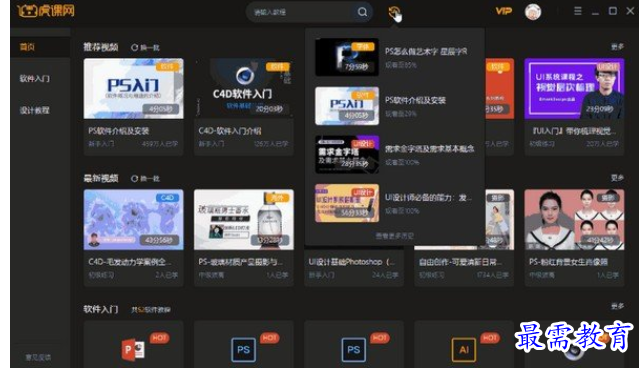This screenshot has height=368, width=639.
Task: Open the PS入门 thumbnail in 推荐视频
Action: [133, 88]
